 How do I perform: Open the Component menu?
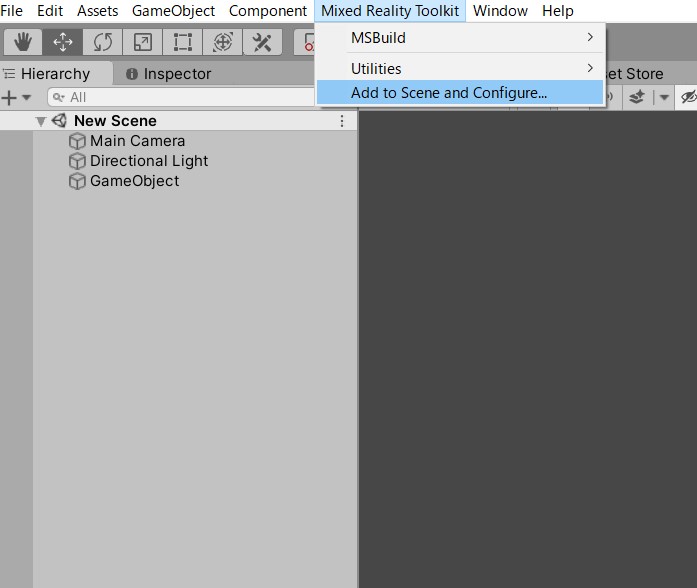pos(268,11)
